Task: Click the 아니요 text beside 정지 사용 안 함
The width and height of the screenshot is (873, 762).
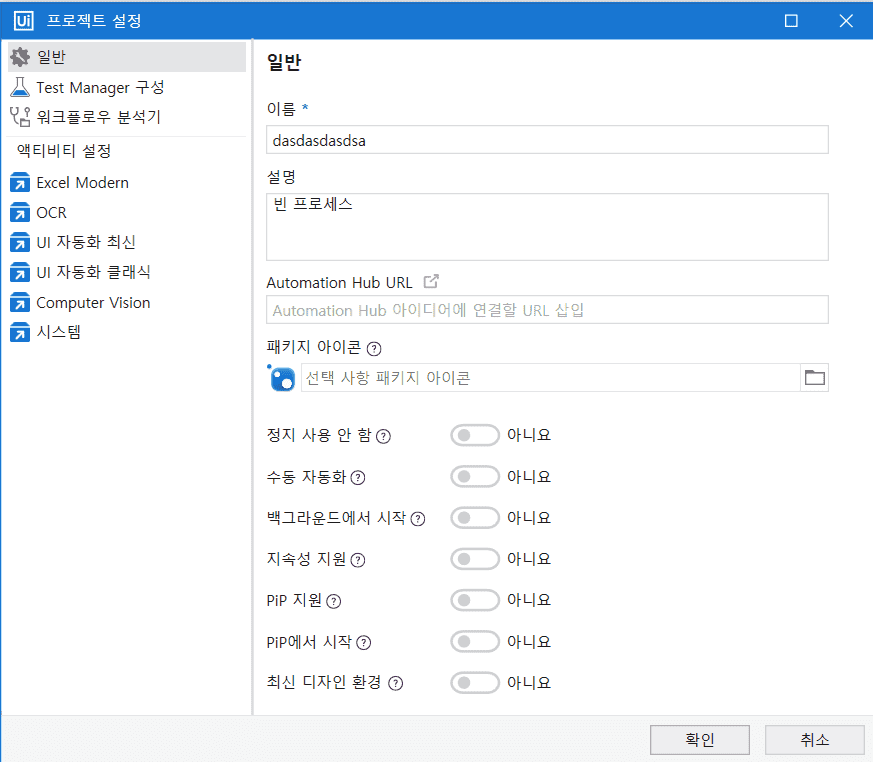Action: 529,435
